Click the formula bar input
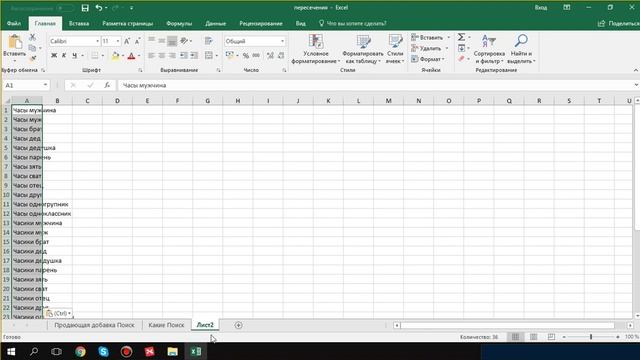The height and width of the screenshot is (360, 640). pyautogui.click(x=376, y=85)
